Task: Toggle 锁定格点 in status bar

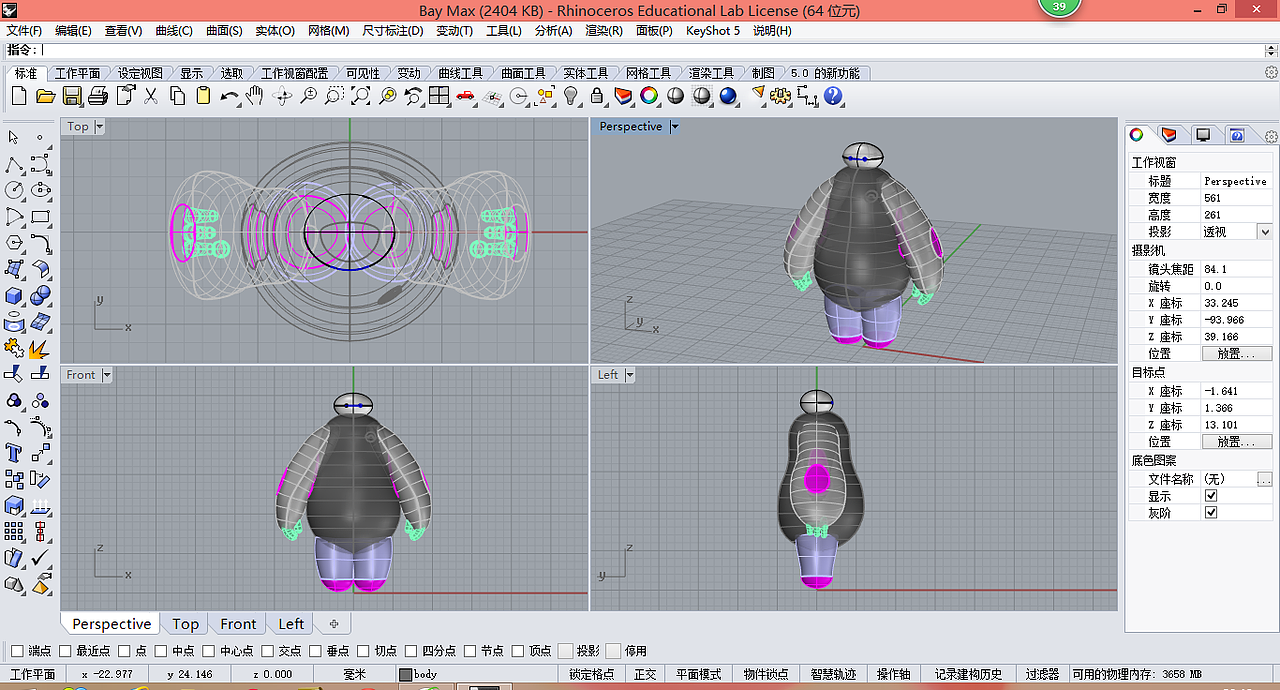Action: pos(591,675)
